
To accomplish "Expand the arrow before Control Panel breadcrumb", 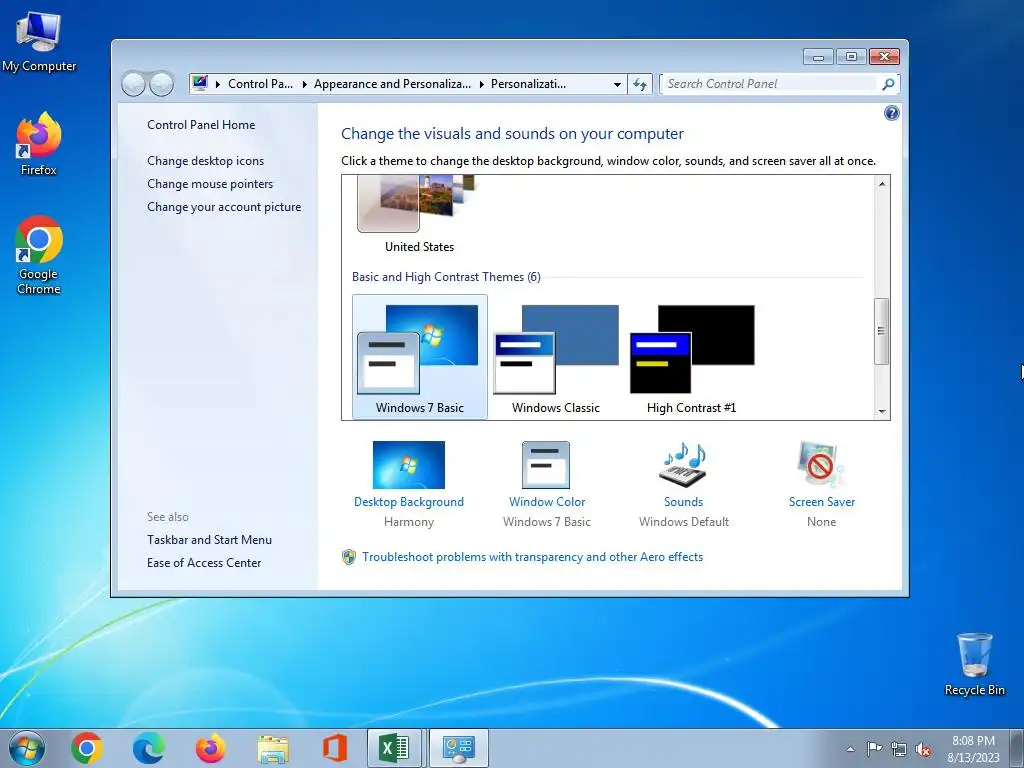I will click(x=217, y=84).
